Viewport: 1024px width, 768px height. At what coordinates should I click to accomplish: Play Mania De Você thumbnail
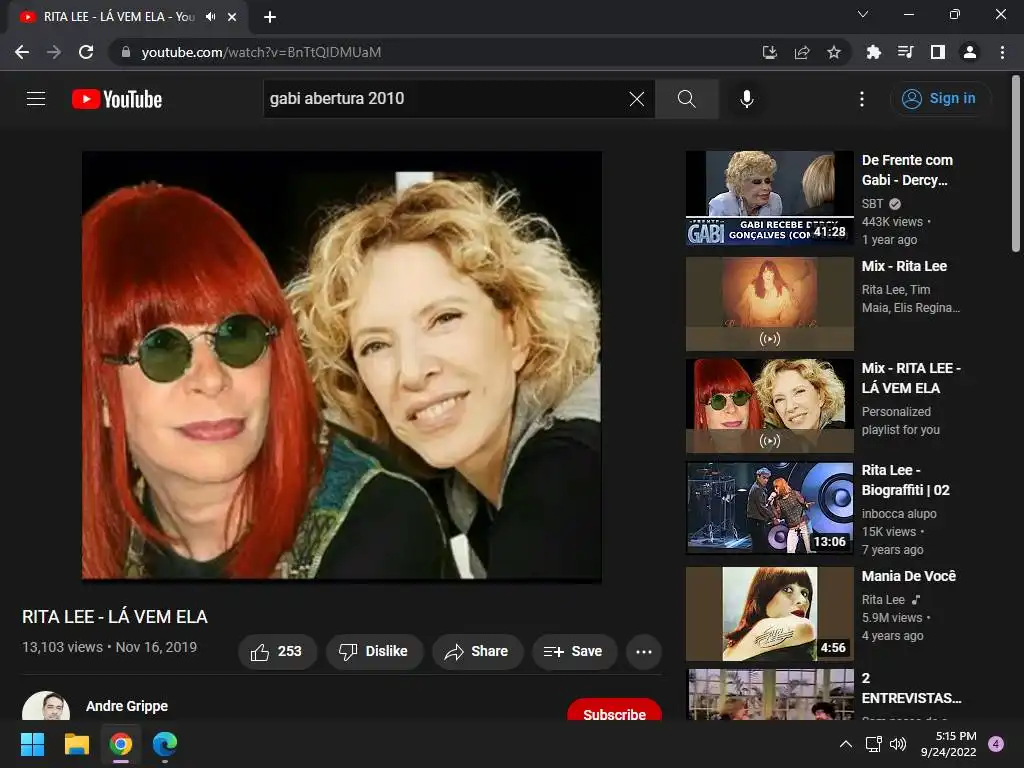click(769, 614)
